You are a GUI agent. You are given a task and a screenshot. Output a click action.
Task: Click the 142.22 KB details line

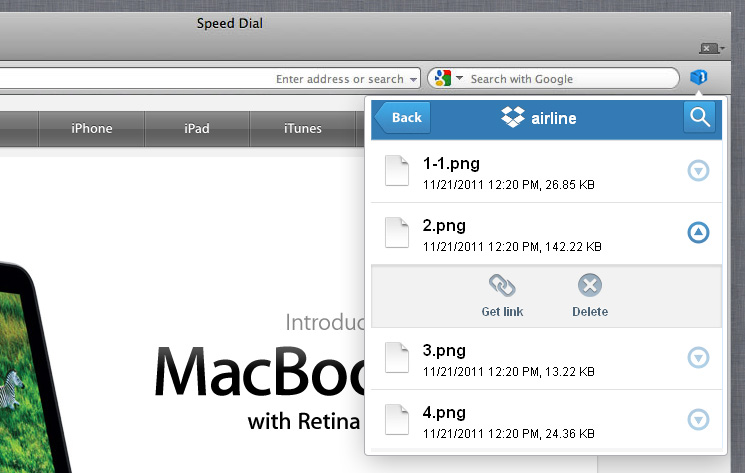pyautogui.click(x=512, y=247)
